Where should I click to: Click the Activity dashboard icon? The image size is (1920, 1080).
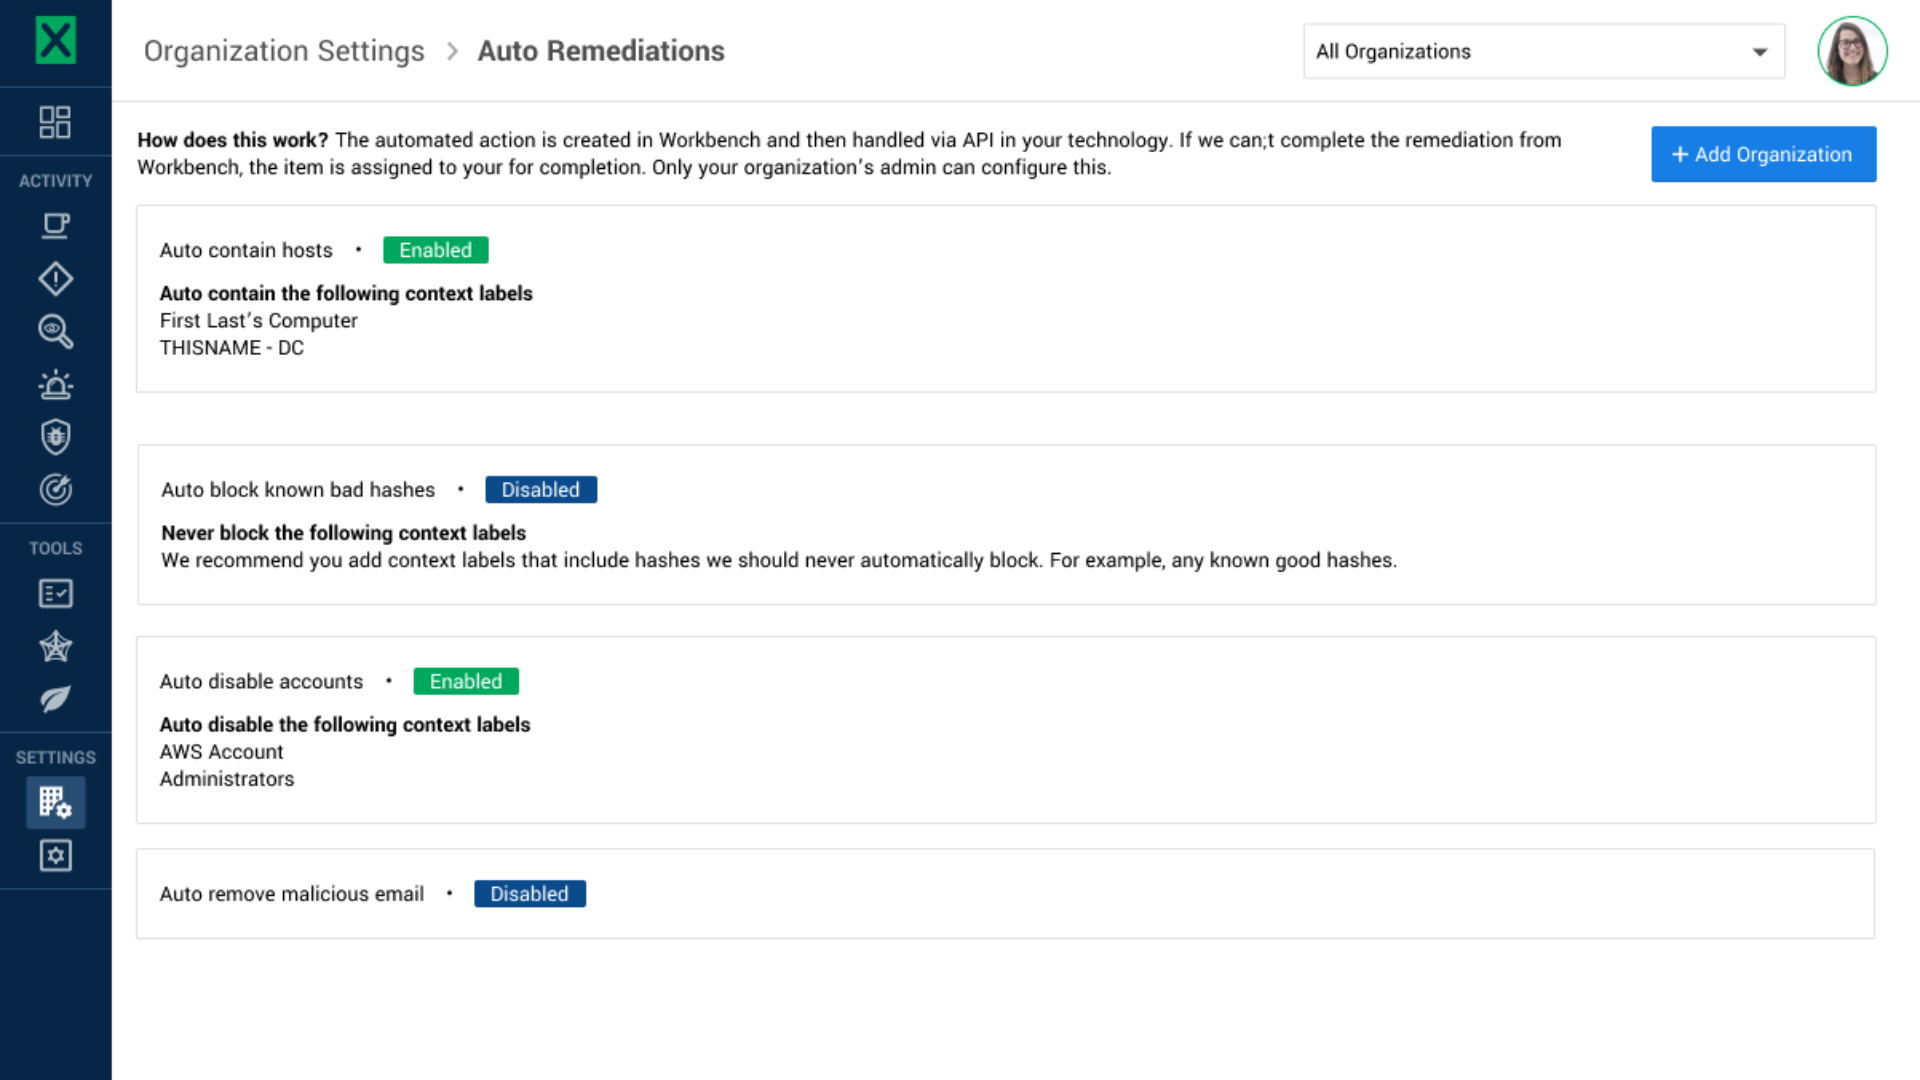pos(54,121)
